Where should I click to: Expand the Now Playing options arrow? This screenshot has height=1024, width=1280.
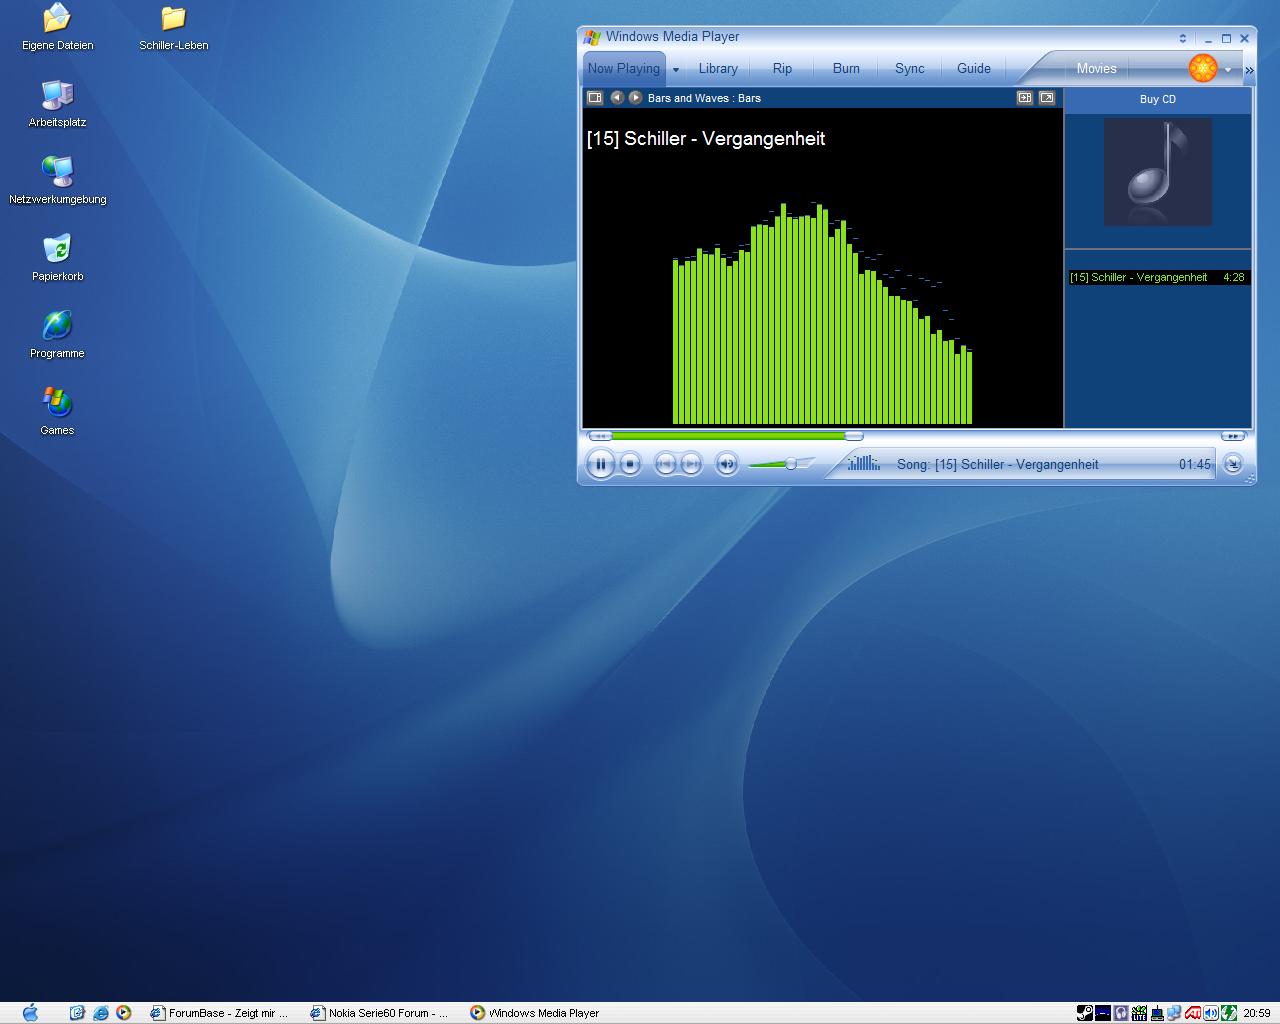(x=676, y=70)
